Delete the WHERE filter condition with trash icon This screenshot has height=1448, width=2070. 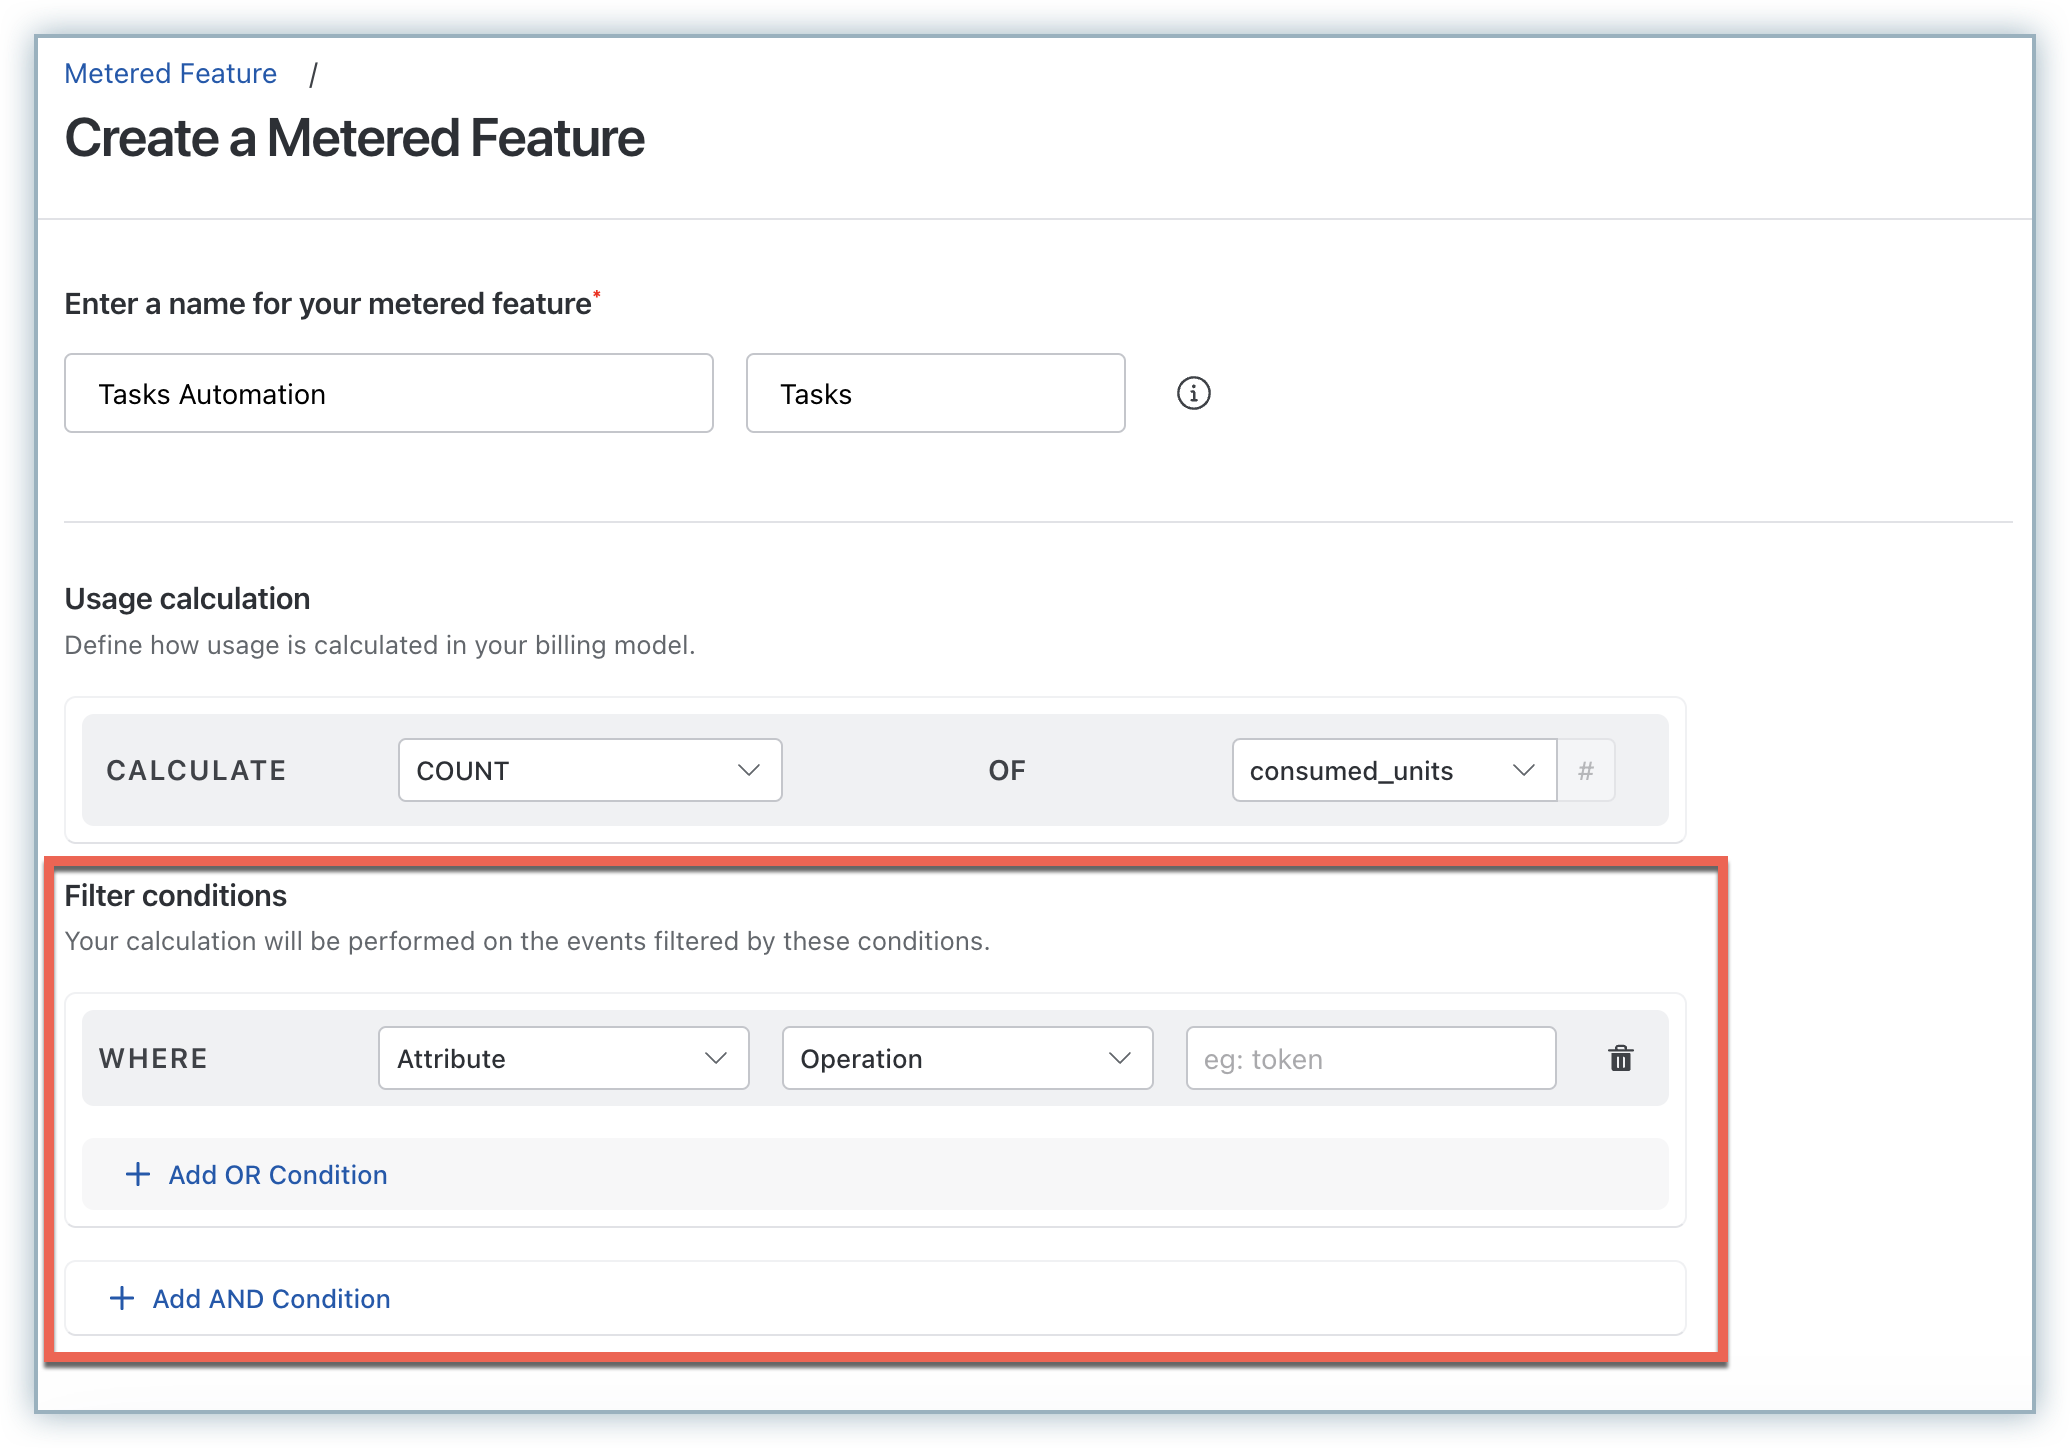click(1620, 1058)
